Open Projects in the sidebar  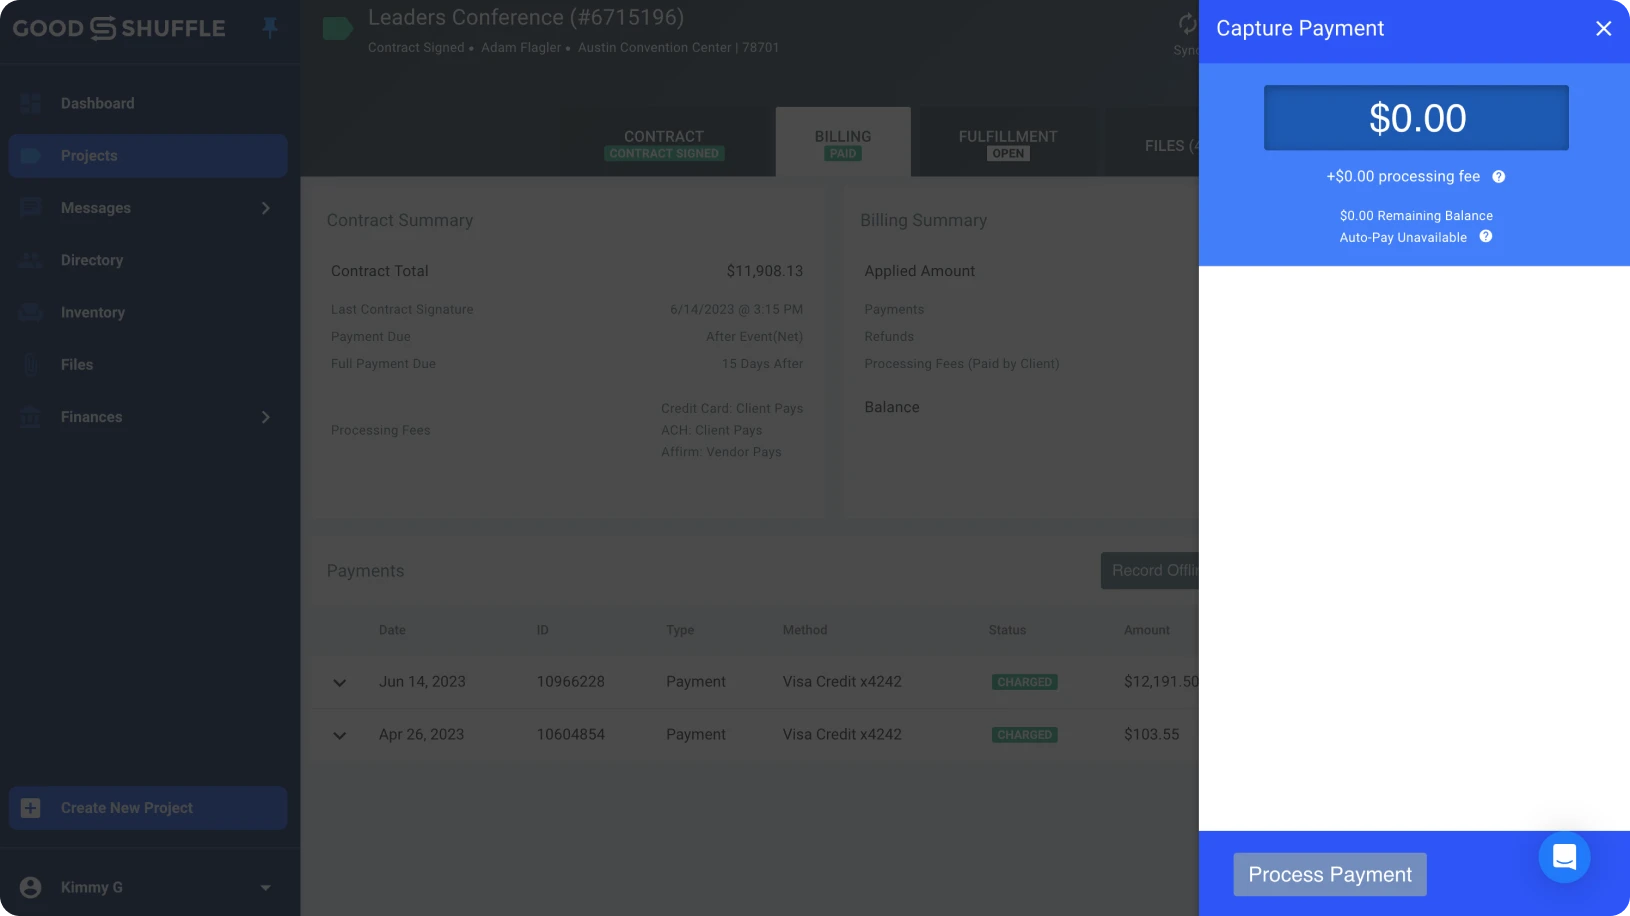pos(148,156)
